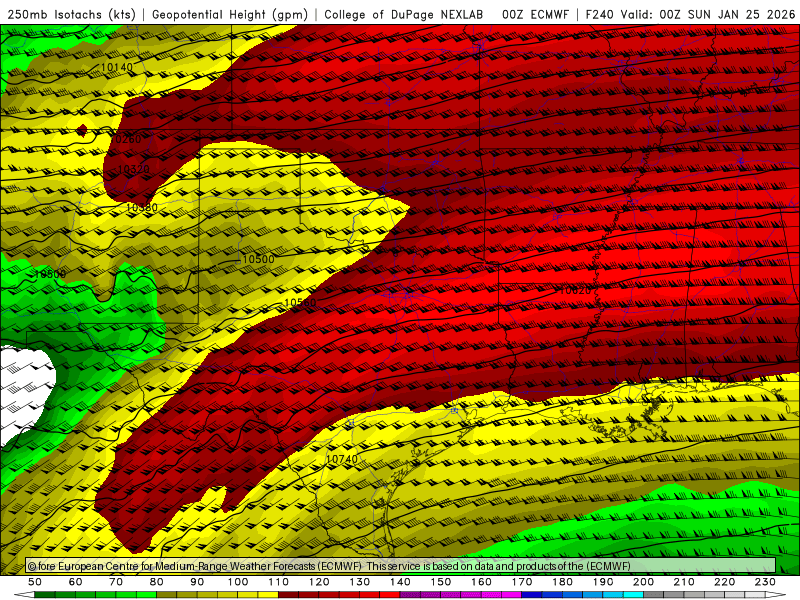
Task: Click the ECMWF copyright notice banner
Action: point(401,566)
